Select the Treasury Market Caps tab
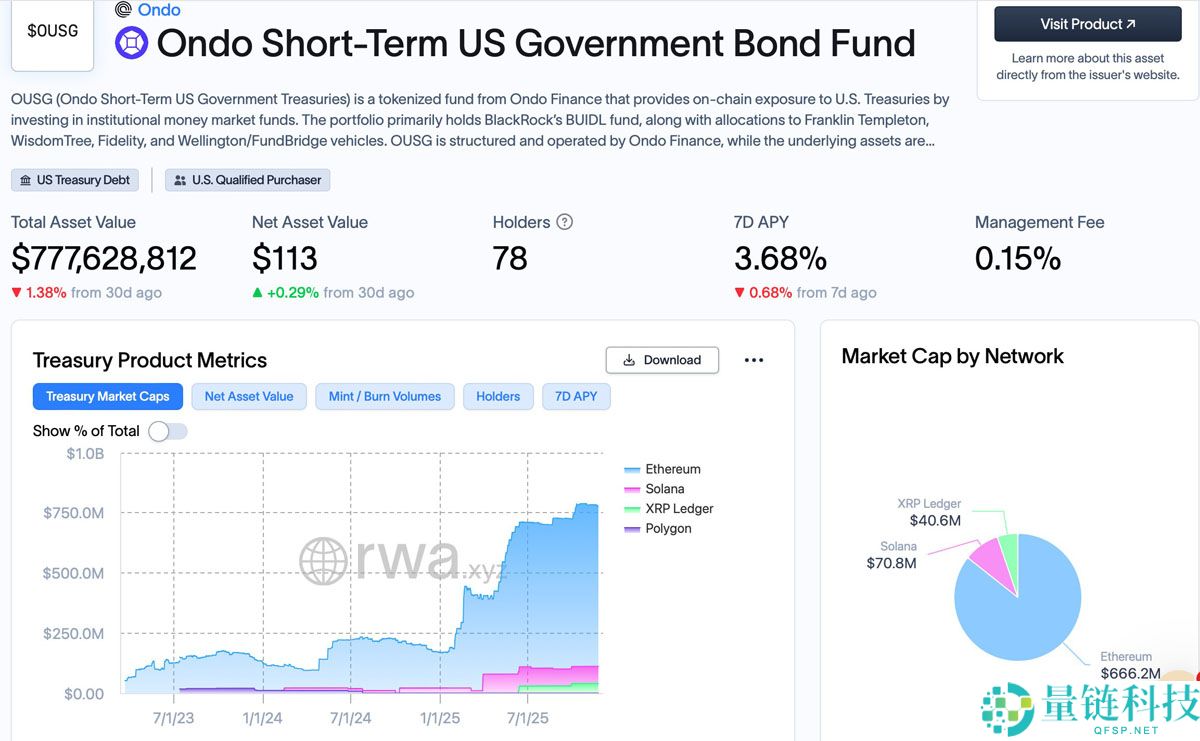This screenshot has width=1200, height=741. [107, 396]
